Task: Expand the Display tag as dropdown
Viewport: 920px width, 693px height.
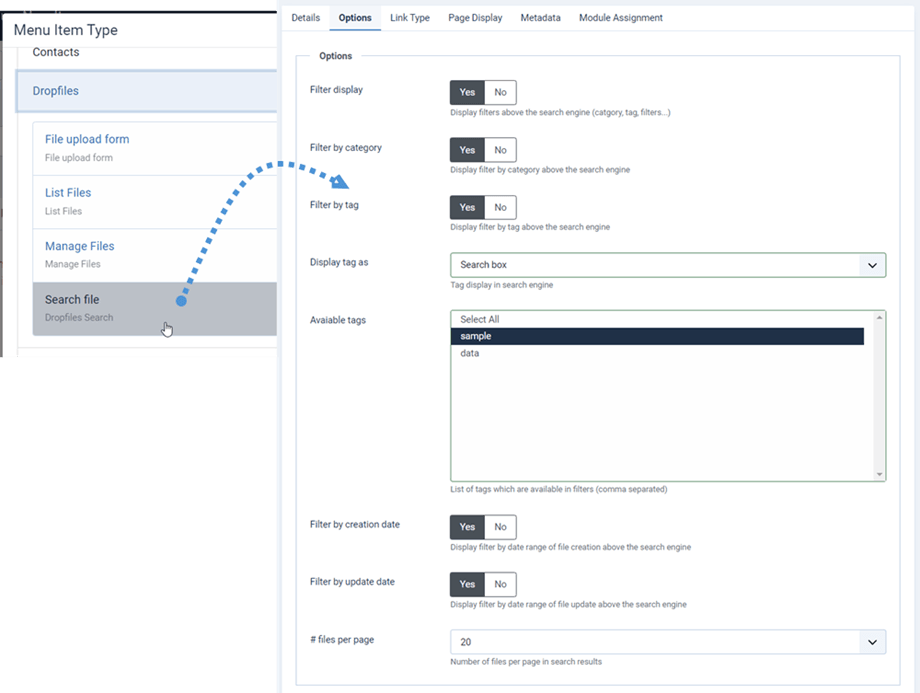Action: coord(667,265)
